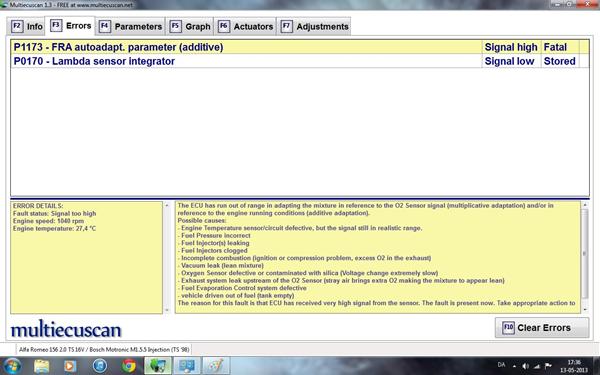This screenshot has width=600, height=375.
Task: Click the F4 key icon on Parameters tab
Action: 104,26
